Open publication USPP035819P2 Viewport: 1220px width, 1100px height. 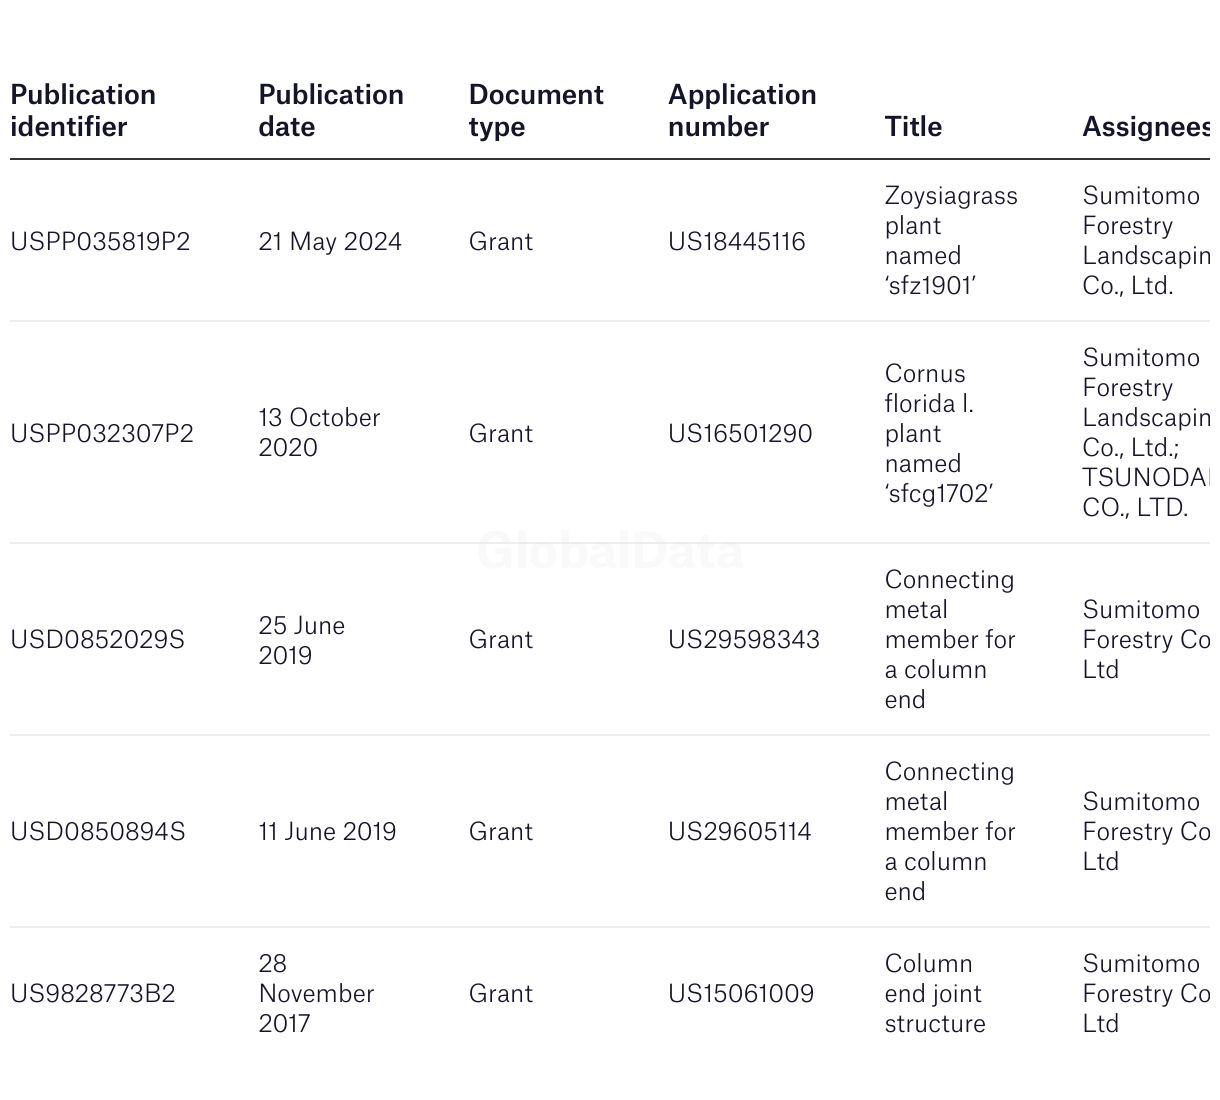pos(100,242)
